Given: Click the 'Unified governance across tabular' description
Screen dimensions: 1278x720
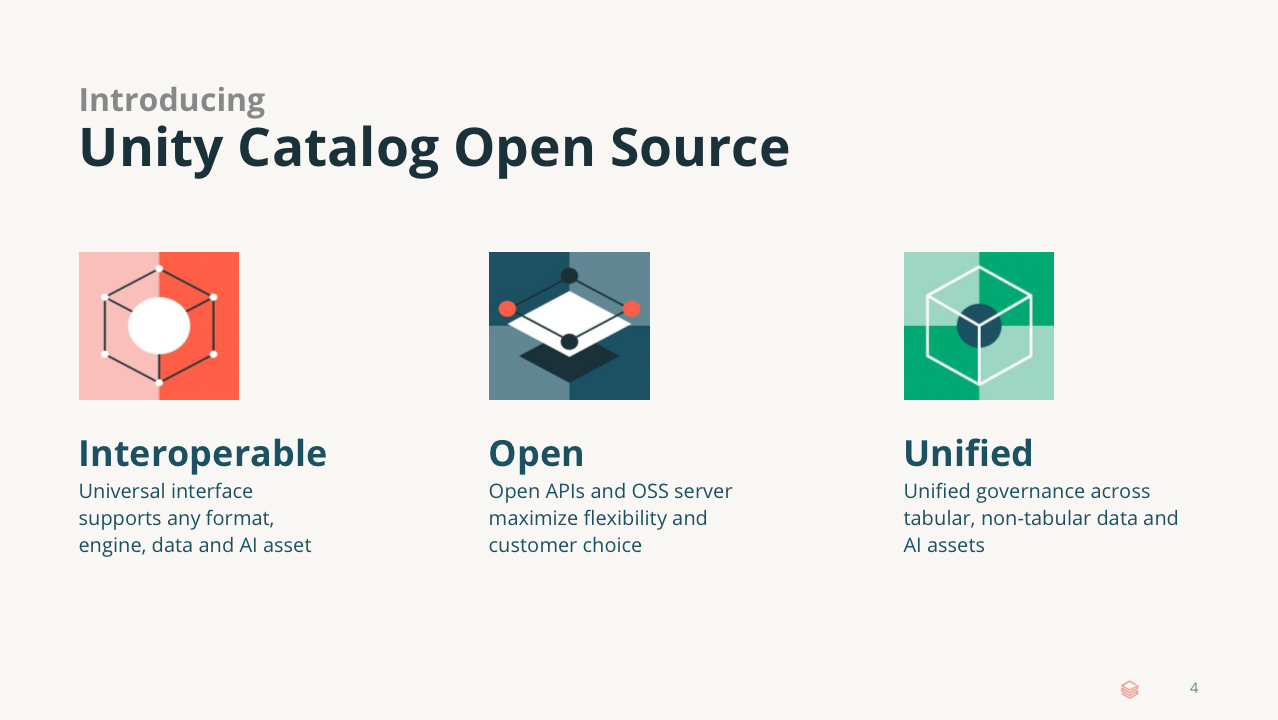Looking at the screenshot, I should (x=1041, y=518).
